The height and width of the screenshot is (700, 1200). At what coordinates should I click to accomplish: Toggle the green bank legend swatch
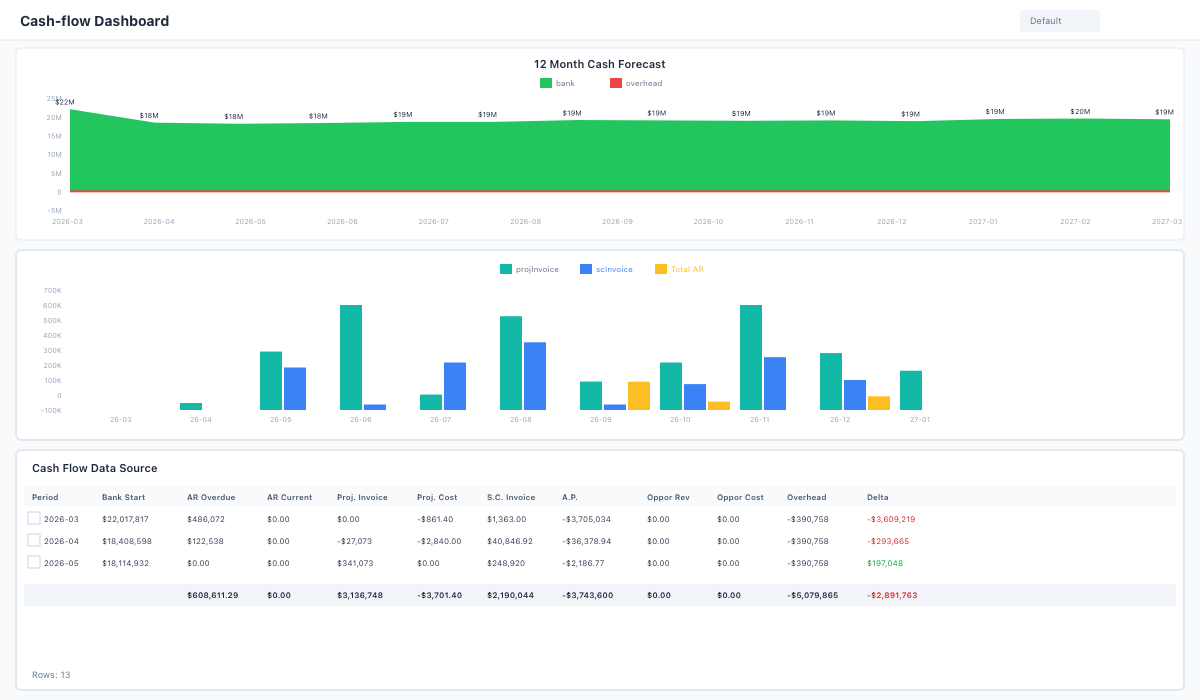pyautogui.click(x=546, y=84)
